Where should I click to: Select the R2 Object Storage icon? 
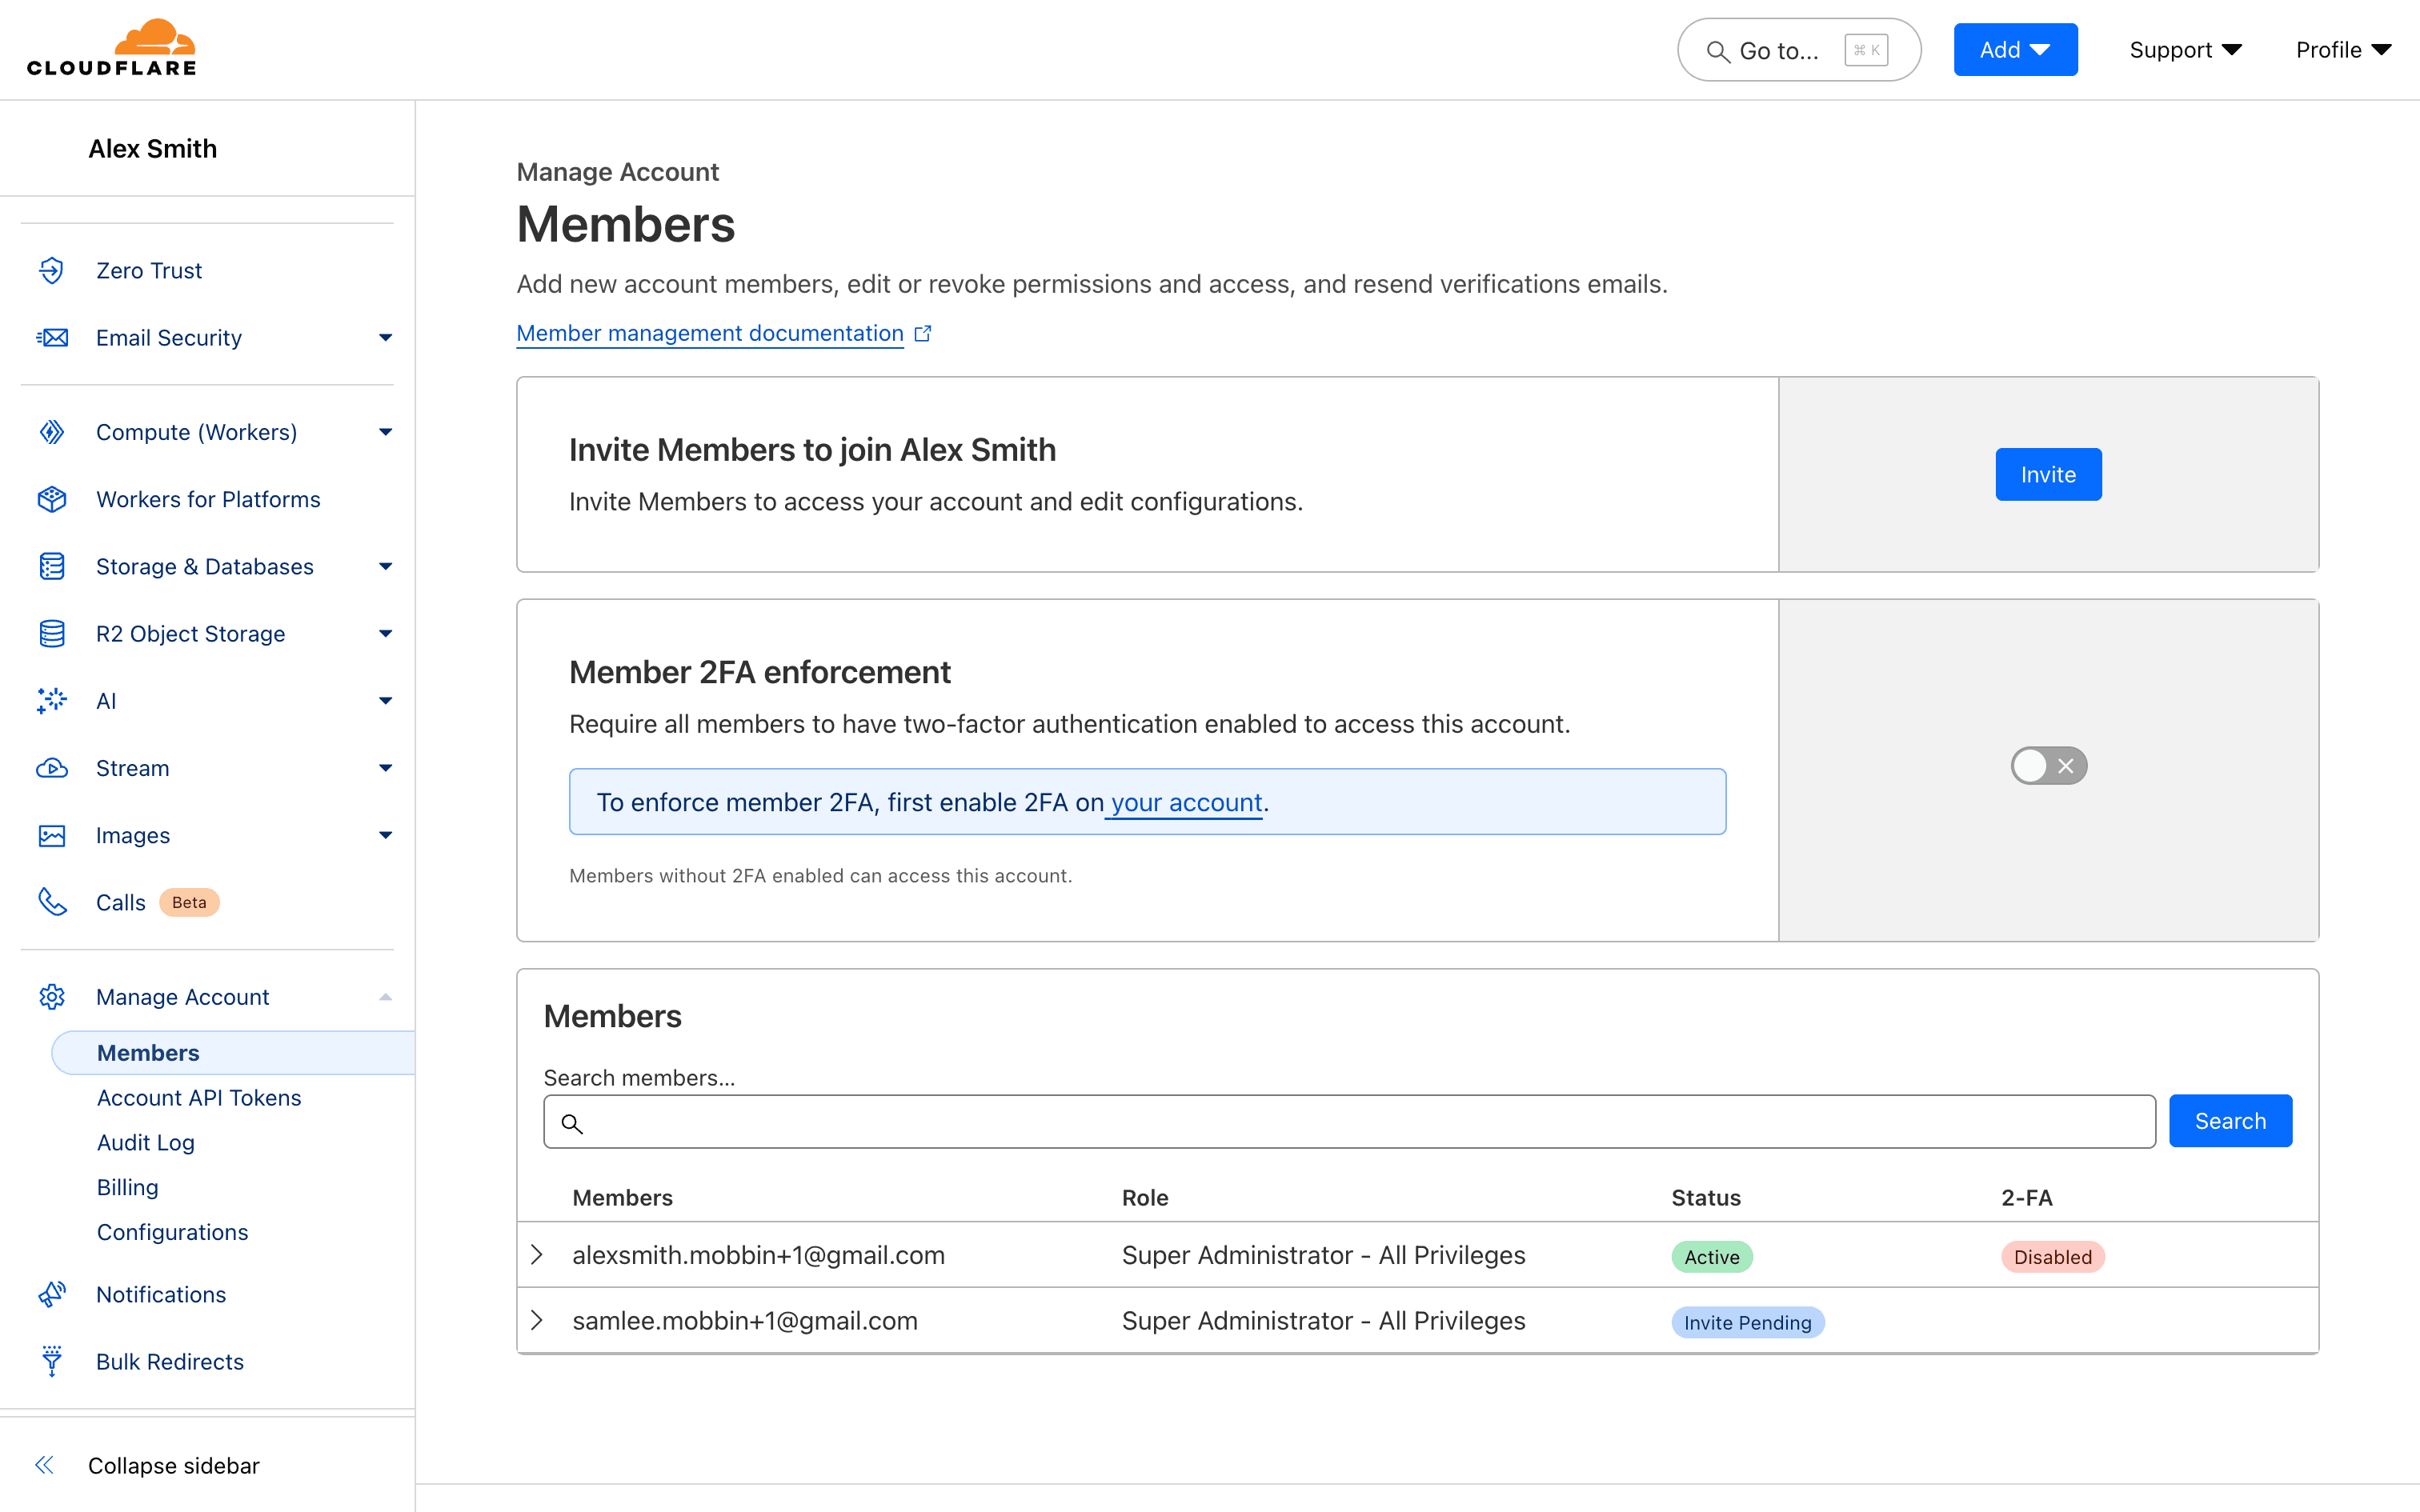tap(52, 634)
